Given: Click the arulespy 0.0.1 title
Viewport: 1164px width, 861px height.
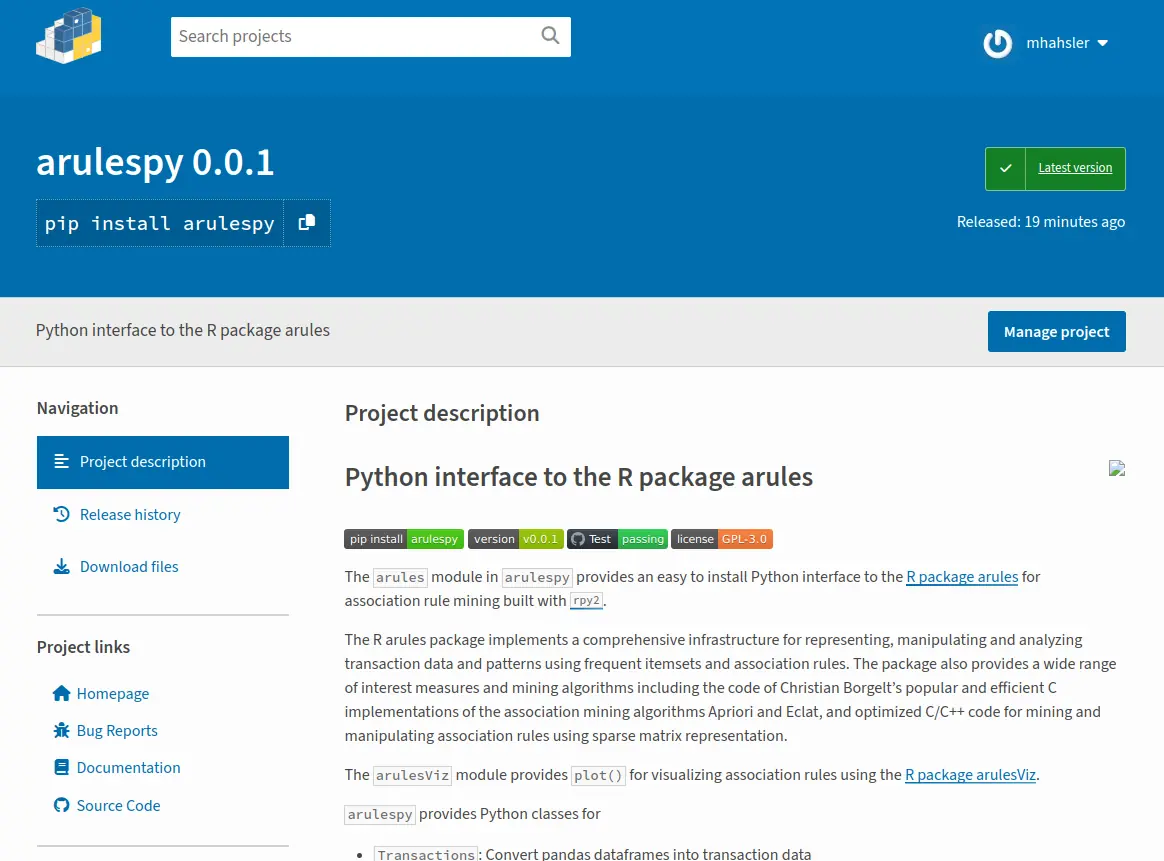Looking at the screenshot, I should pos(155,163).
